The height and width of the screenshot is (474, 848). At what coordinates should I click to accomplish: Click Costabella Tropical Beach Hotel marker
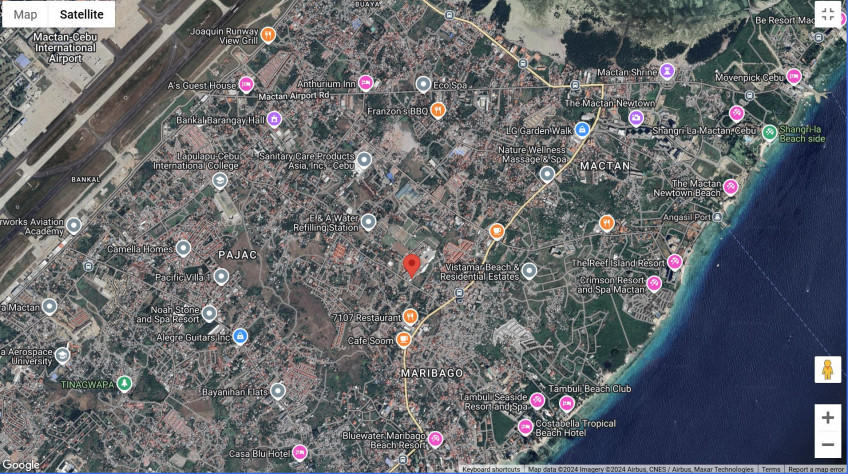coord(526,427)
